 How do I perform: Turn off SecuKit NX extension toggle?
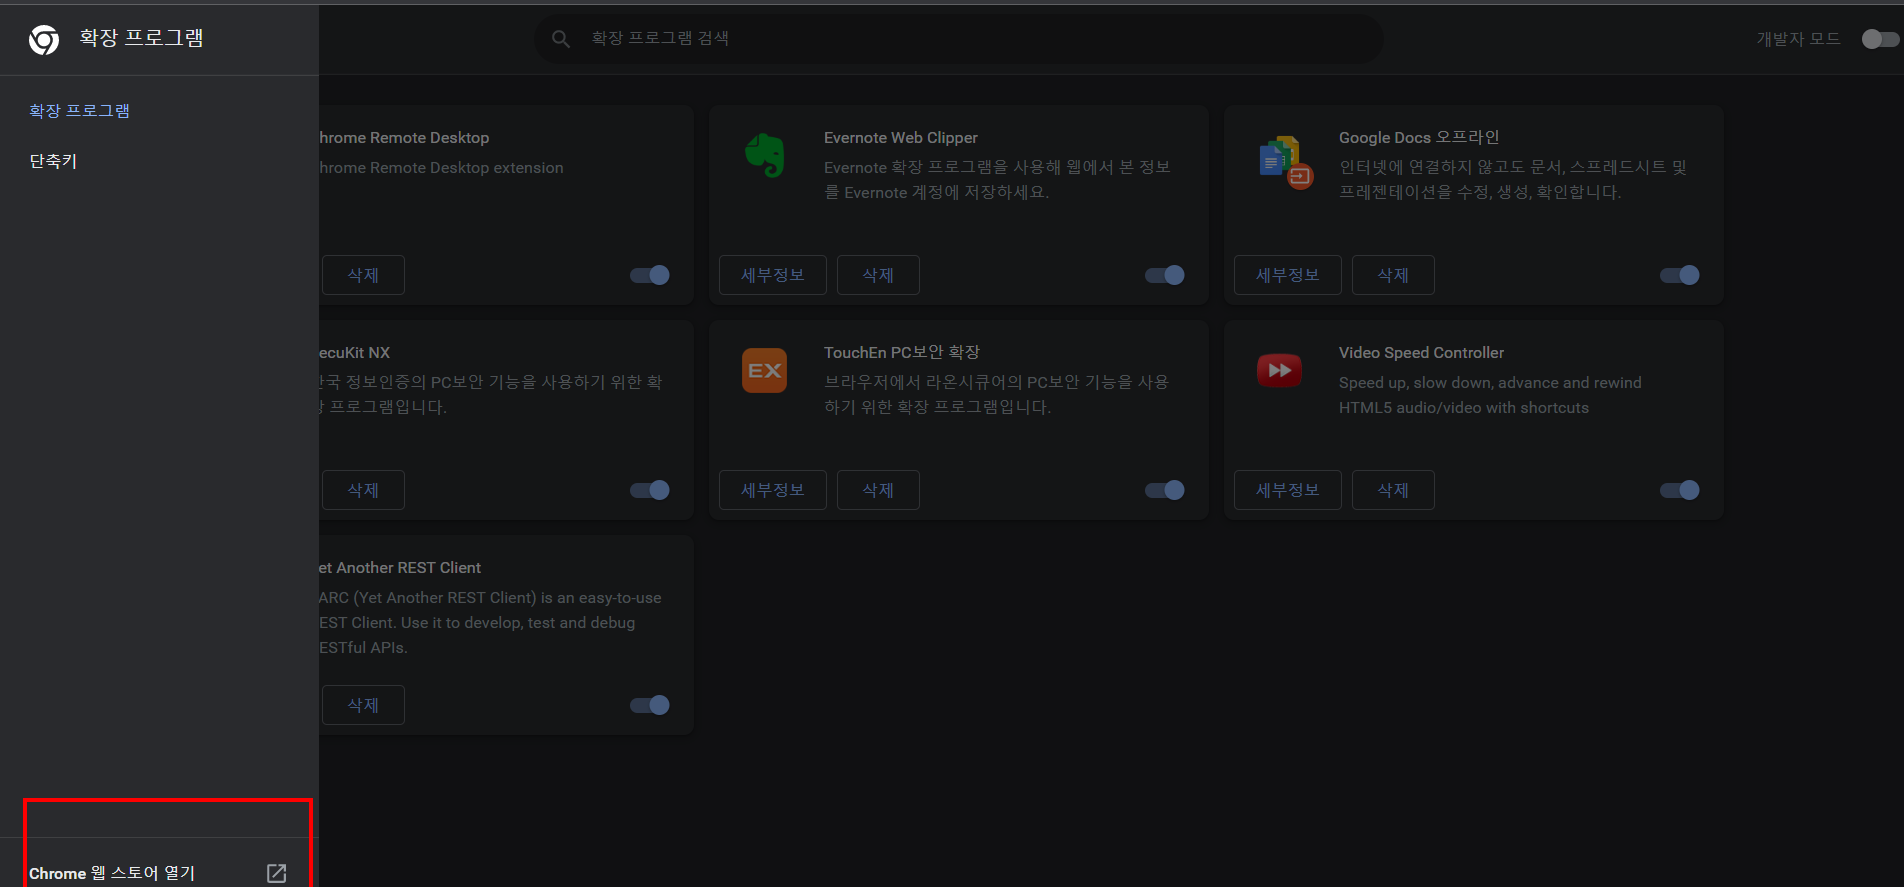click(650, 490)
